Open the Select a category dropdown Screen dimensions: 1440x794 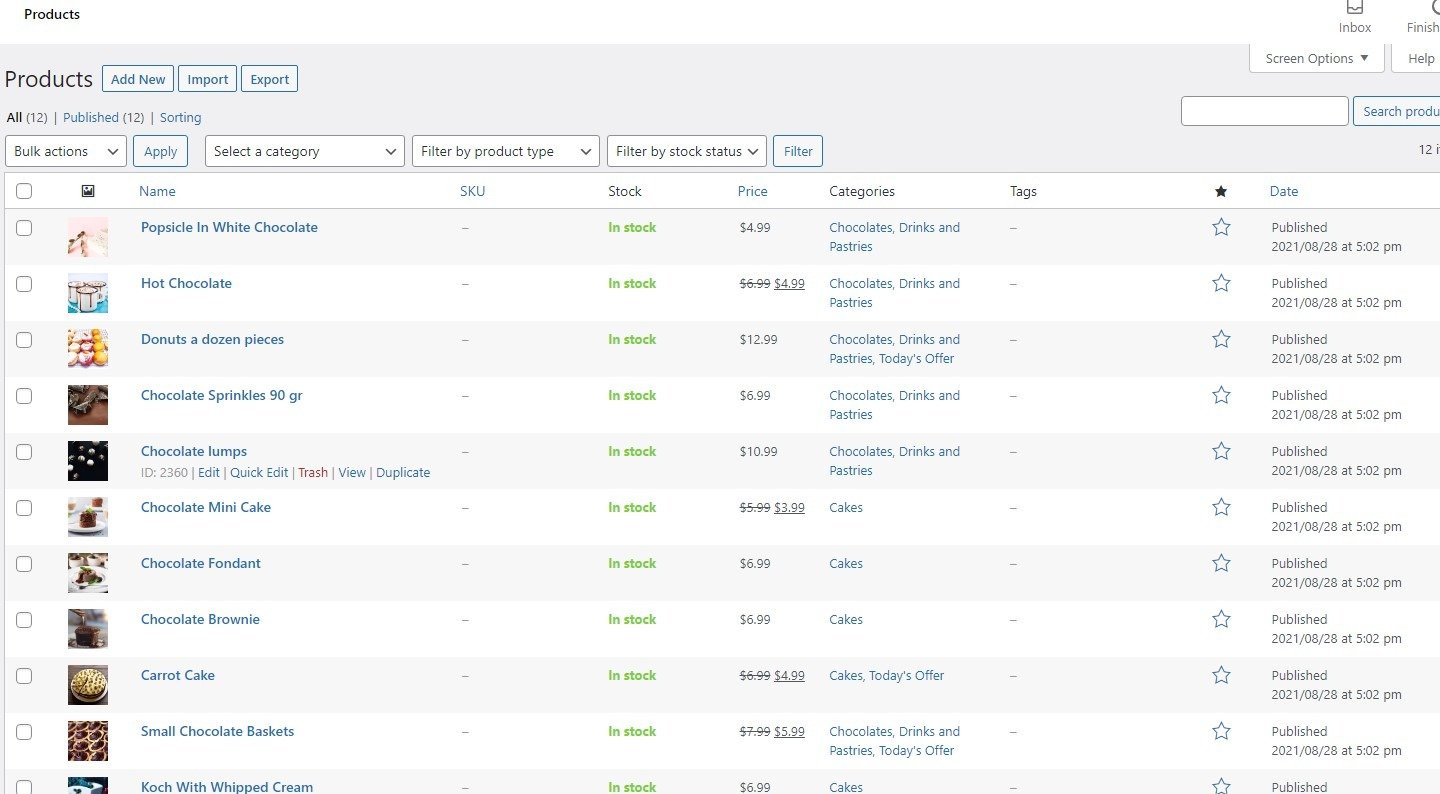click(305, 151)
